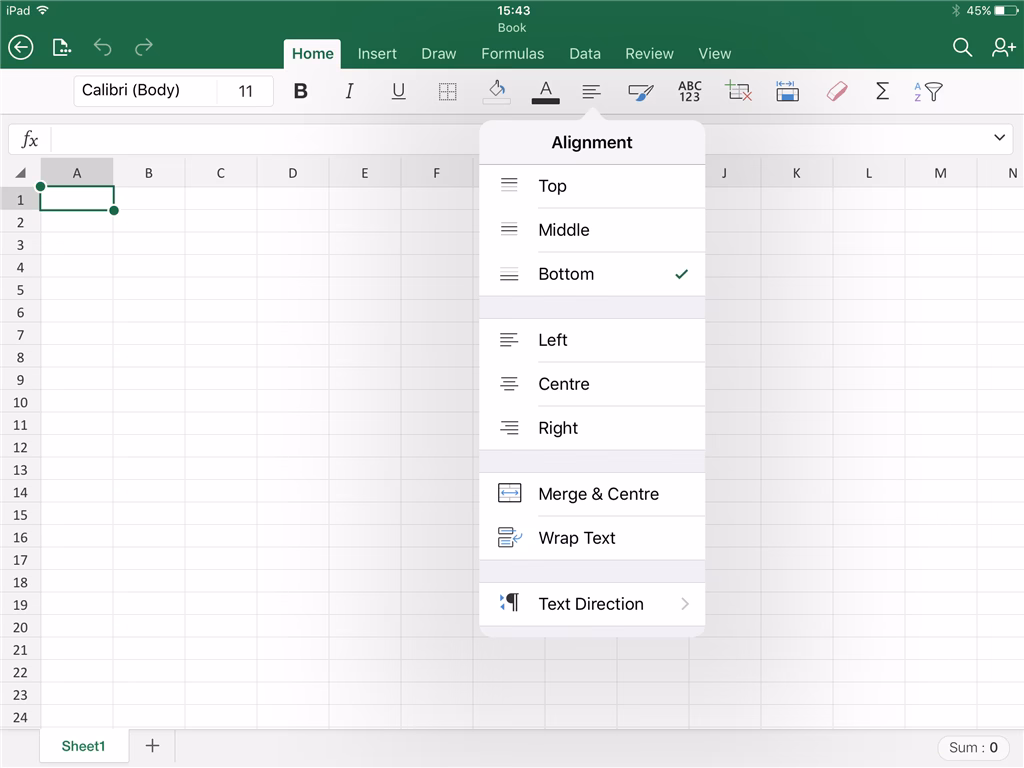Set vertical alignment to Top

click(554, 186)
